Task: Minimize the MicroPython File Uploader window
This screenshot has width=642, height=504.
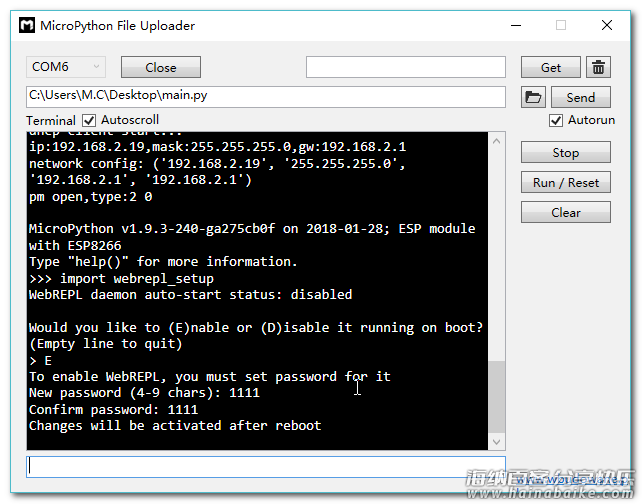Action: [516, 25]
